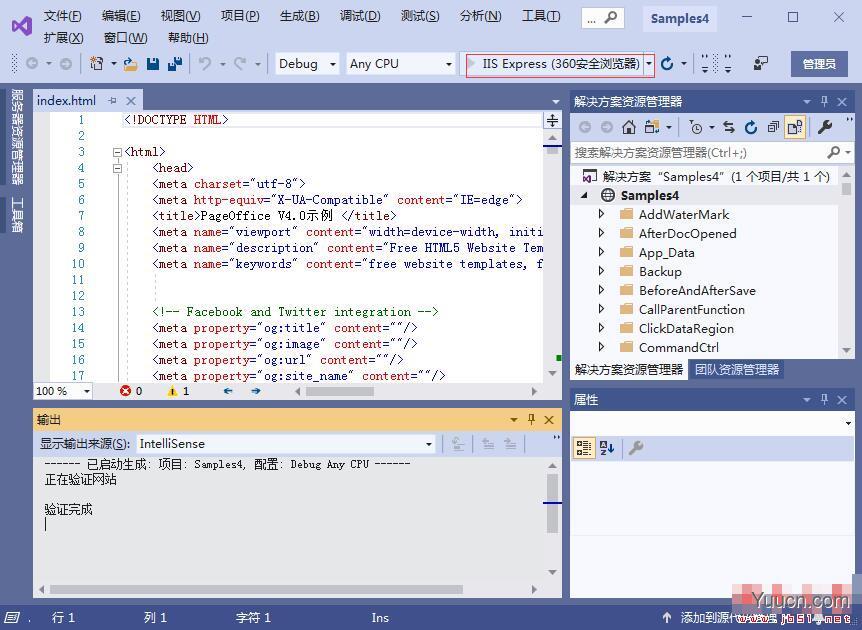Click the warning count icon showing 1
This screenshot has width=862, height=630.
(173, 391)
